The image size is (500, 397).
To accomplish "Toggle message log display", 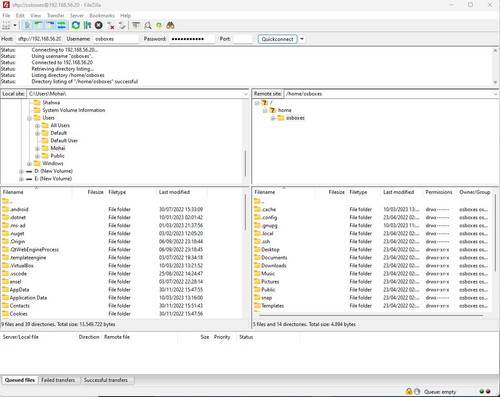I will (x=28, y=25).
